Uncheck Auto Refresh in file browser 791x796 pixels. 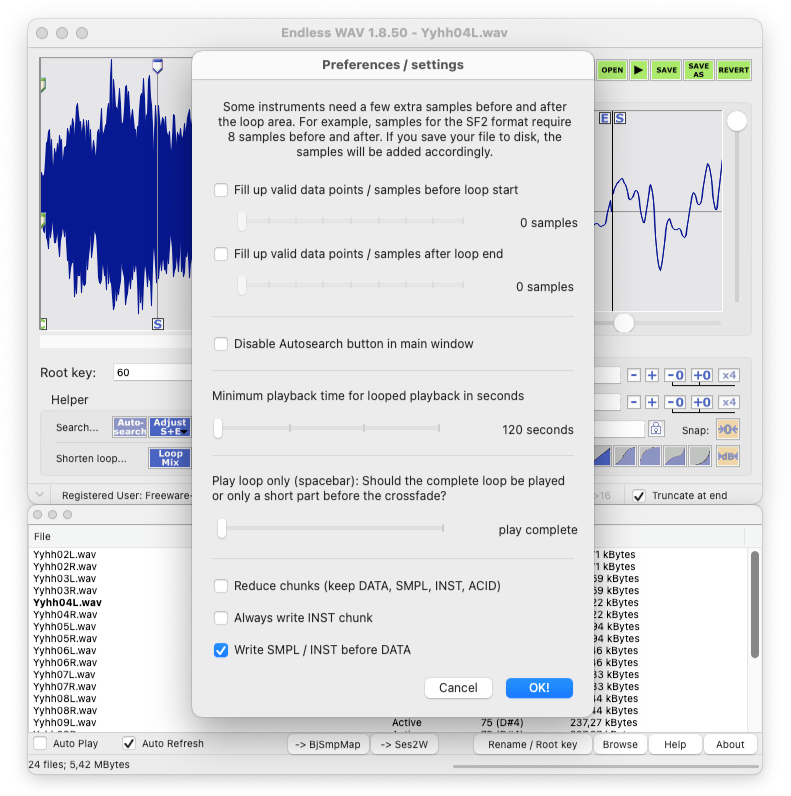pyautogui.click(x=128, y=743)
